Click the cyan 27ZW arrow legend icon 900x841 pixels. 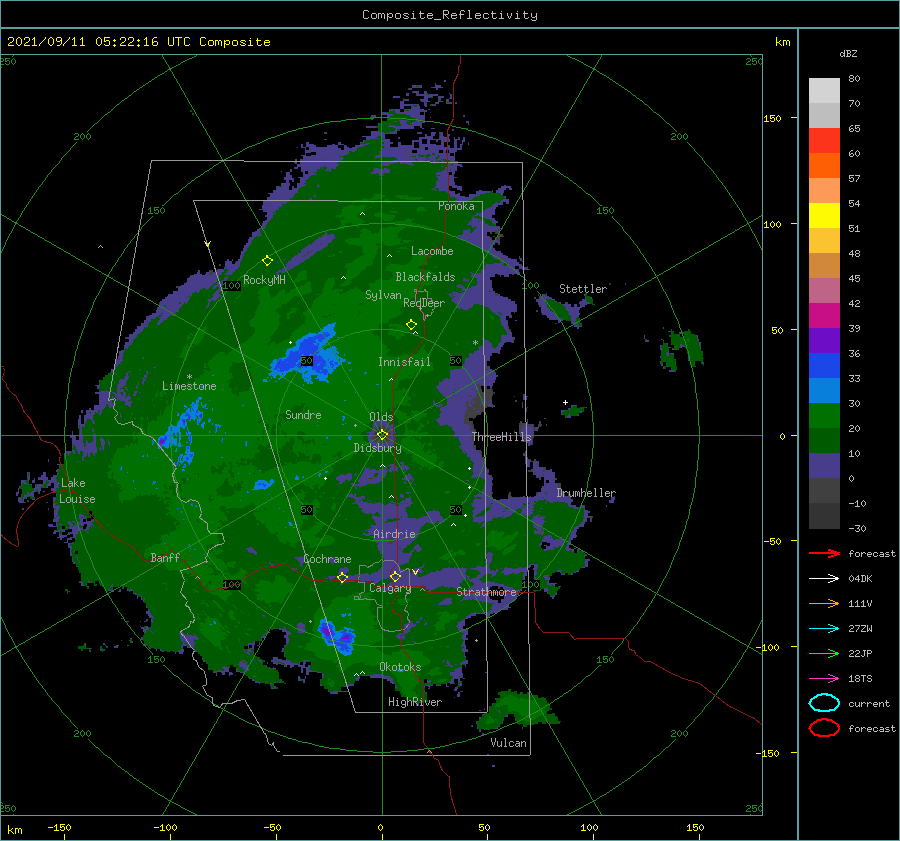824,629
